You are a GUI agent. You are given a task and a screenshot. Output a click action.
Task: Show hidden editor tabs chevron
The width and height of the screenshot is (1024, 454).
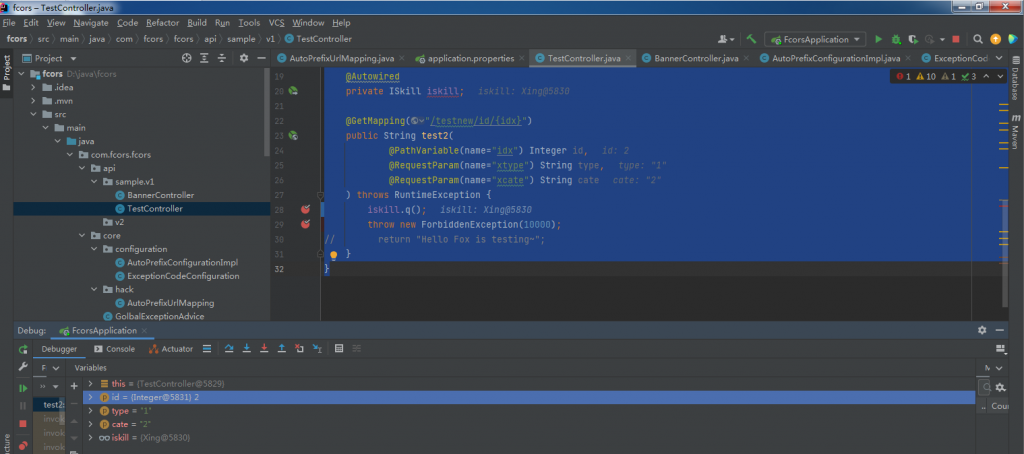(x=999, y=58)
